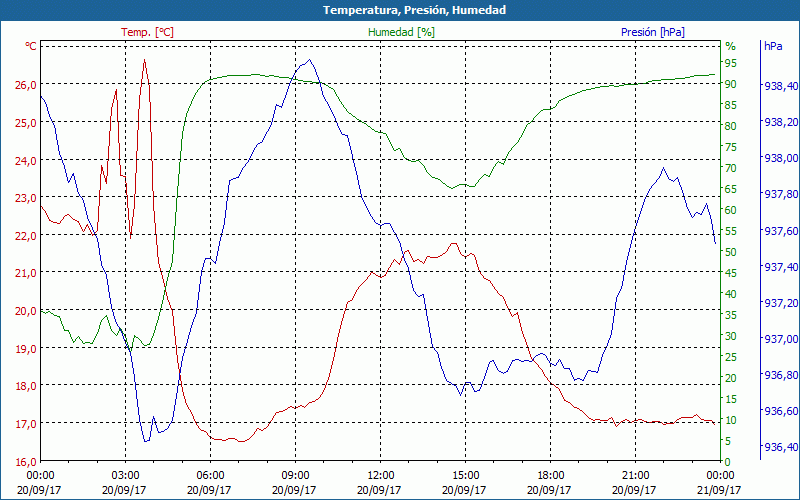Click the 936,80 pressure axis value
The image size is (800, 500).
tap(781, 375)
